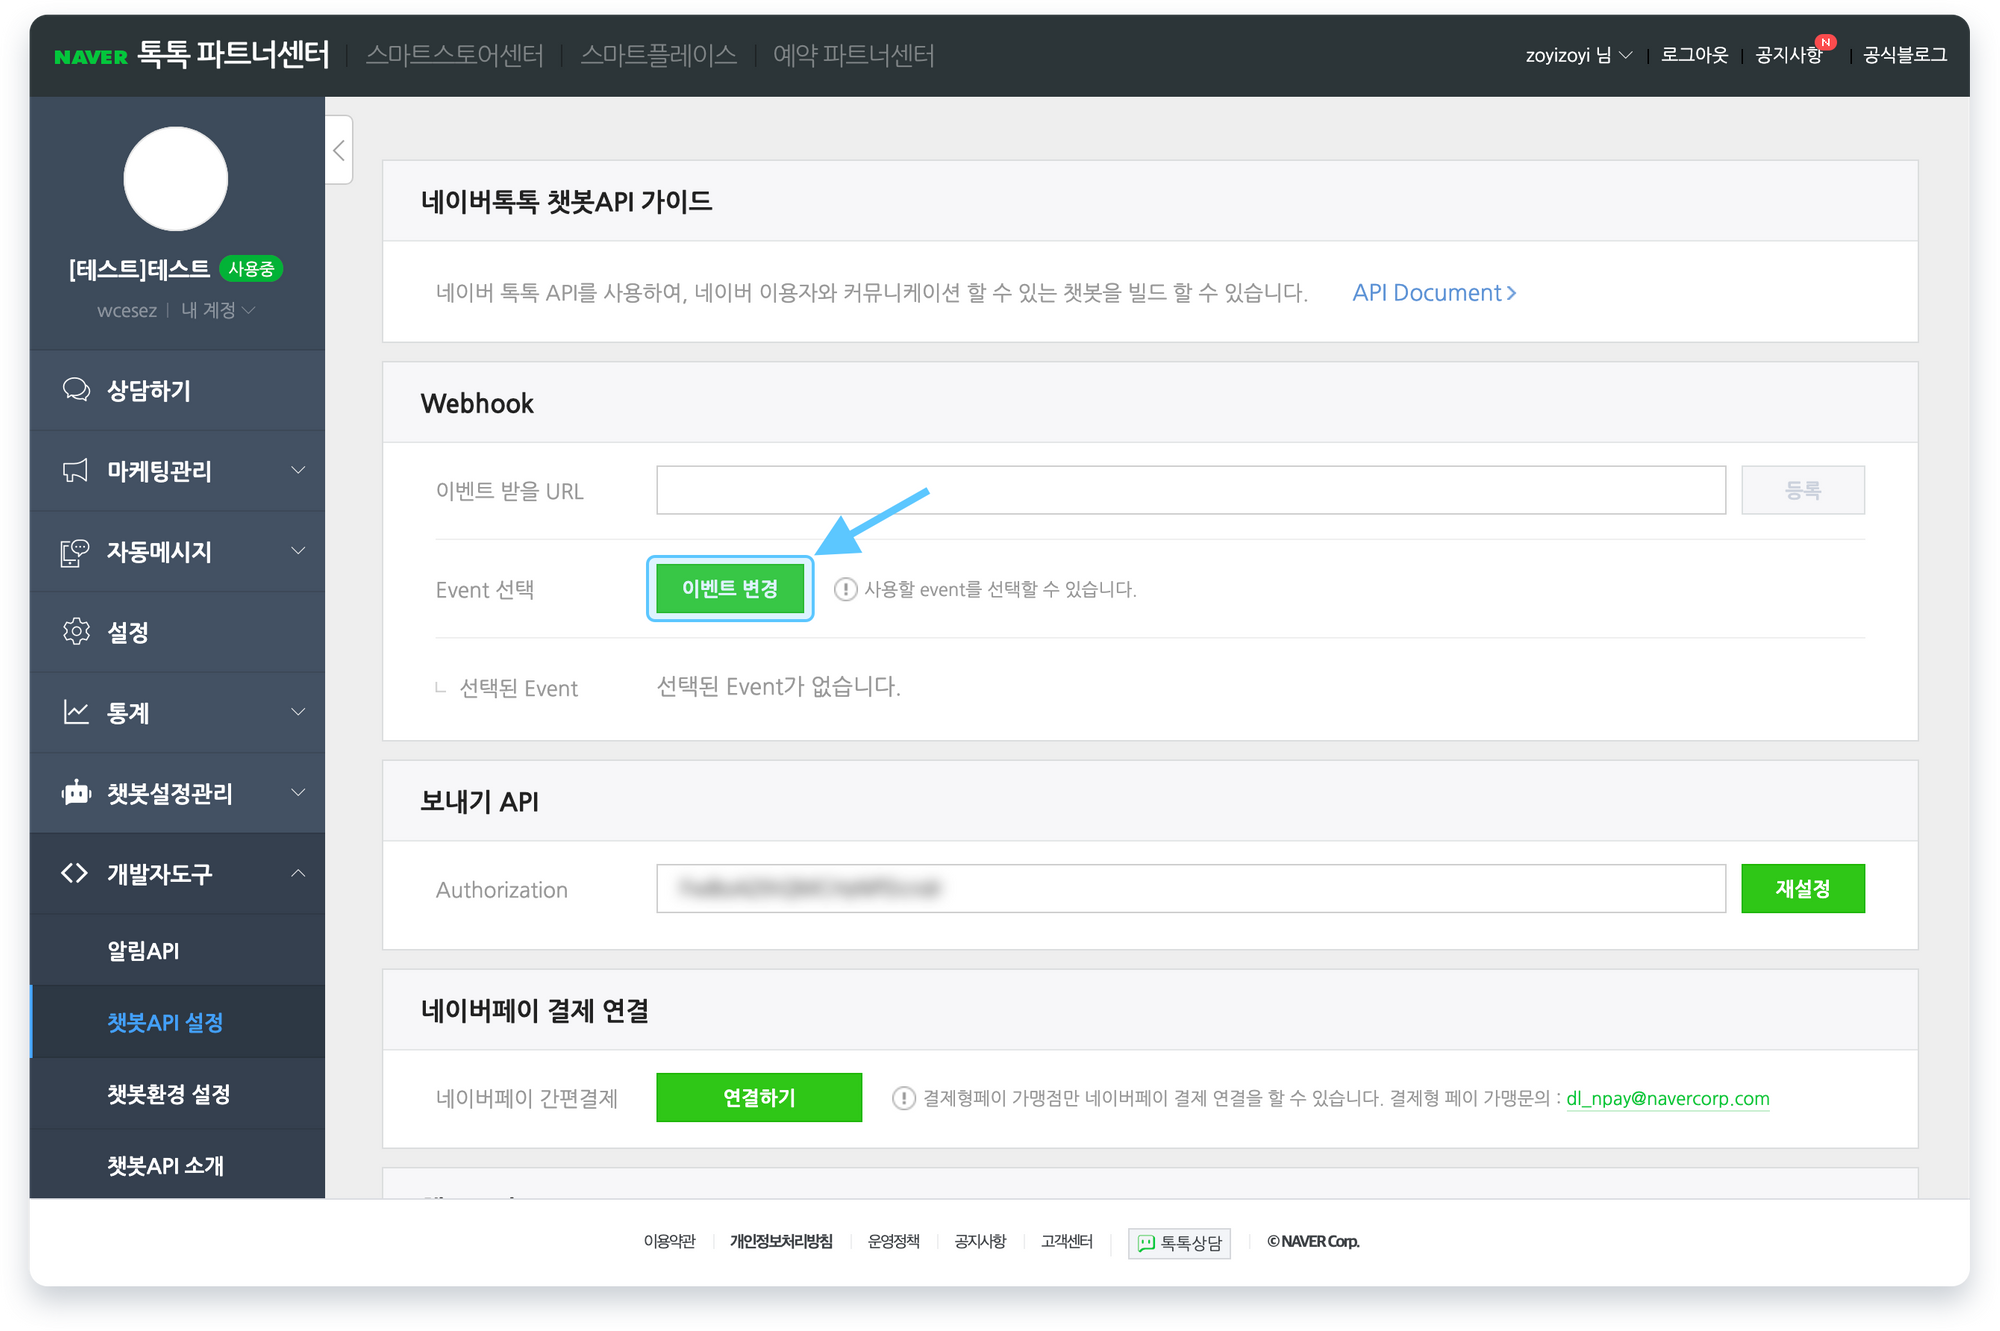
Task: Expand the 마케팅관리 chevron
Action: click(x=298, y=470)
